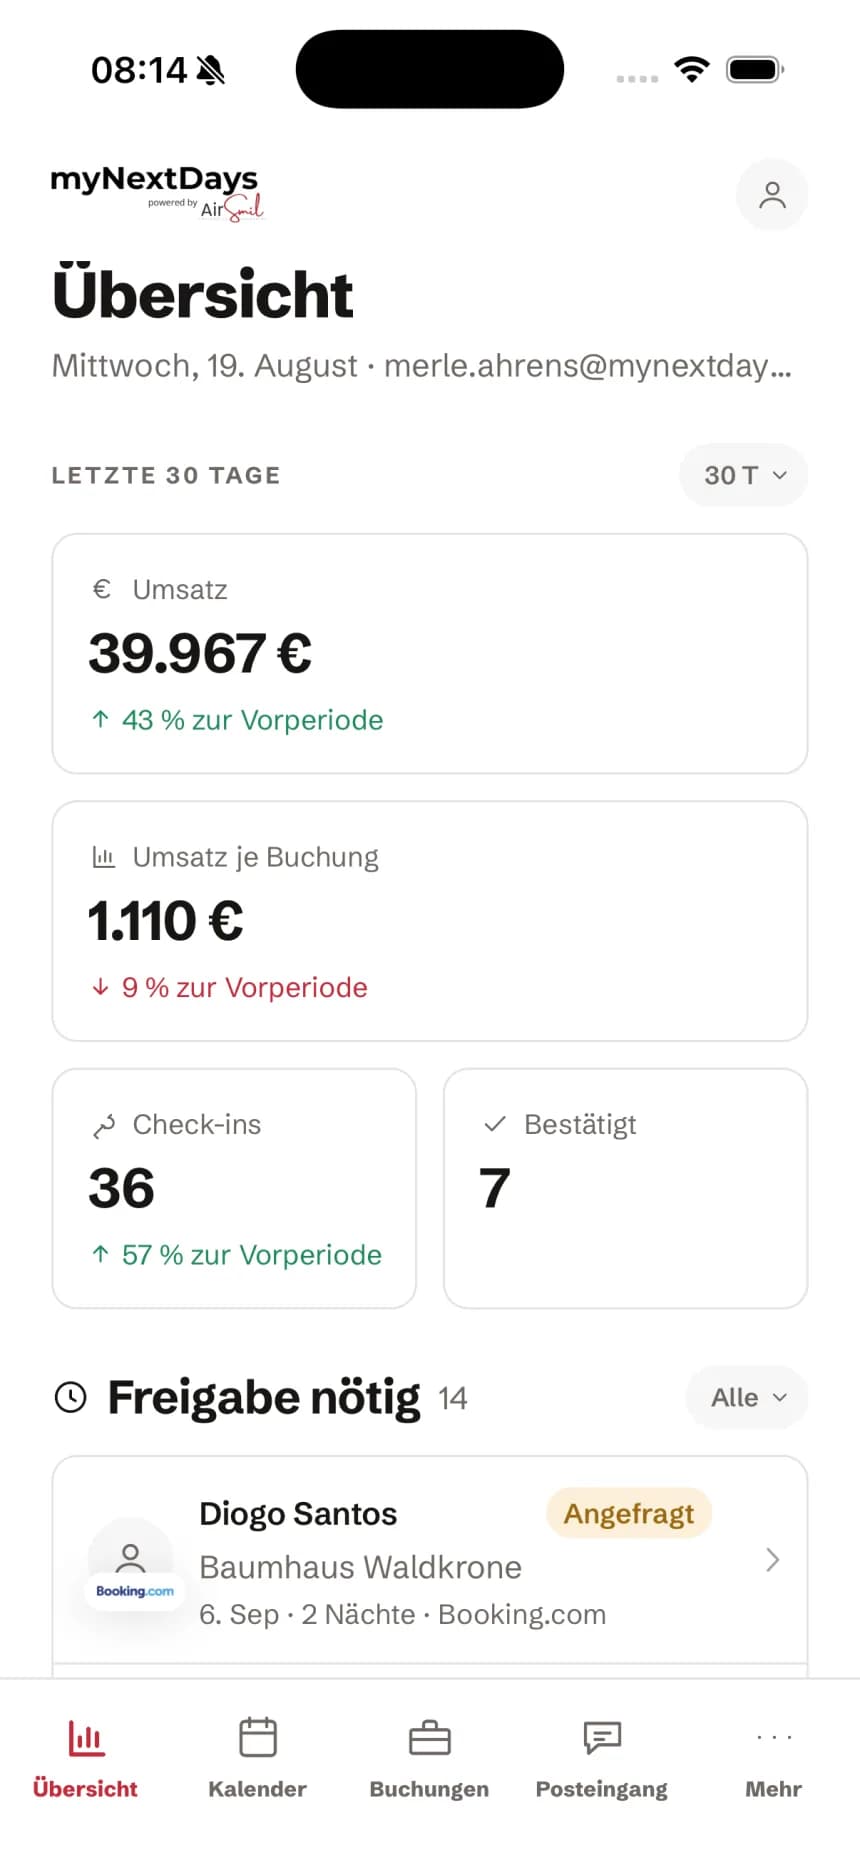Tap the Booking.com badge on guest avatar
The image size is (860, 1870).
point(134,1591)
